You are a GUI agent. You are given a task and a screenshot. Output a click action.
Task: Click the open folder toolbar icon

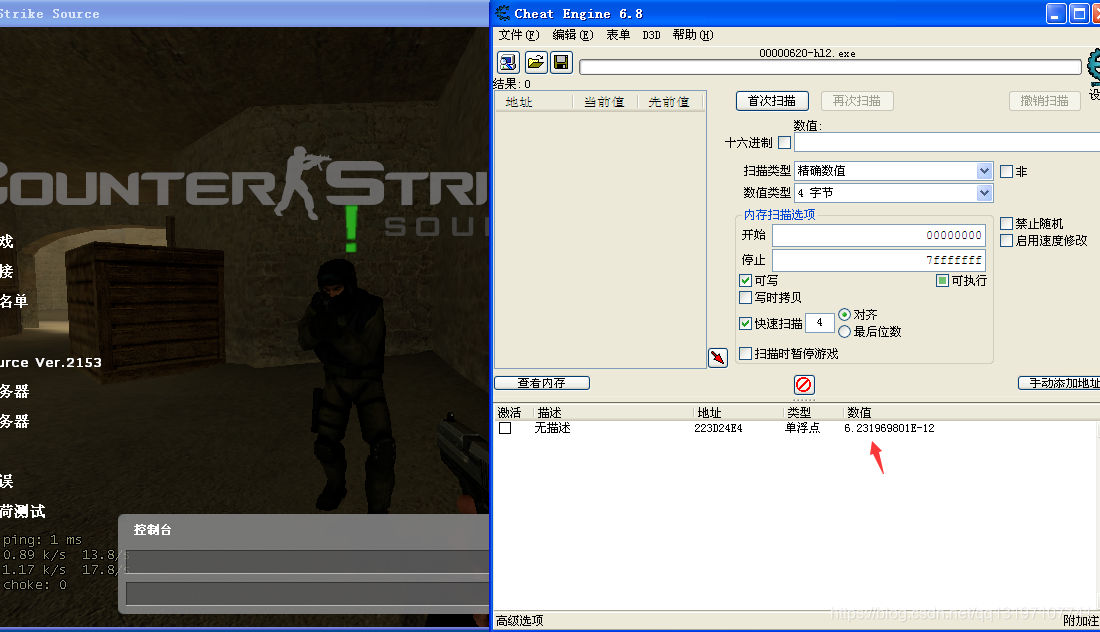coord(535,62)
